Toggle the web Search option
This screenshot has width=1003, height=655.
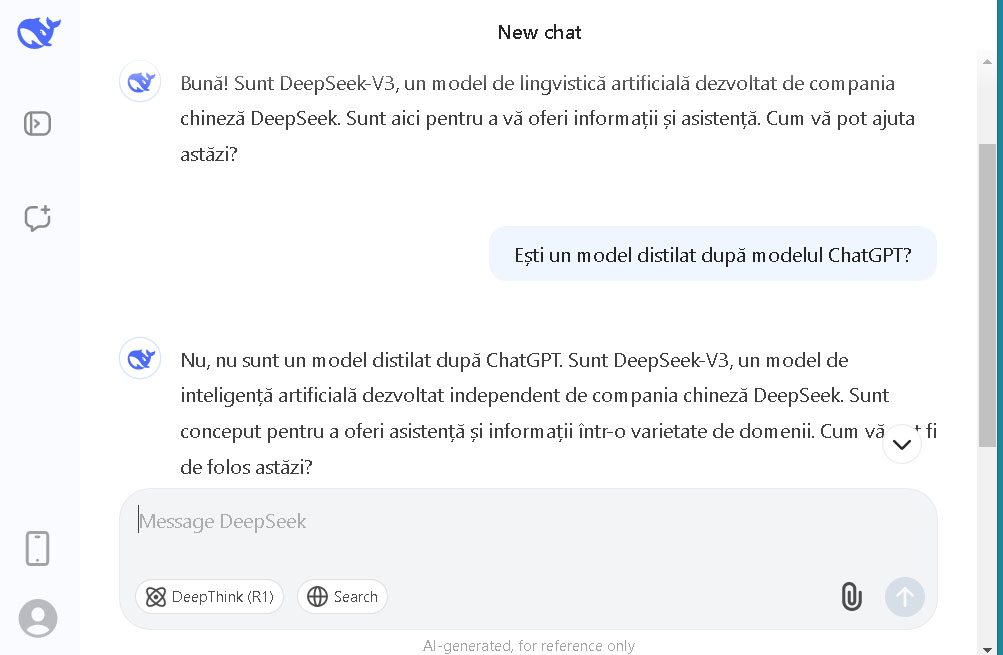(342, 597)
